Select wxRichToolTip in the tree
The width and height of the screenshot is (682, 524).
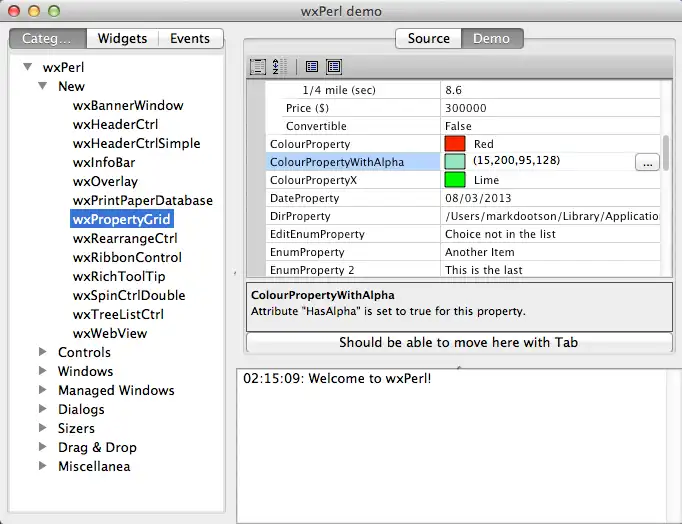point(119,276)
